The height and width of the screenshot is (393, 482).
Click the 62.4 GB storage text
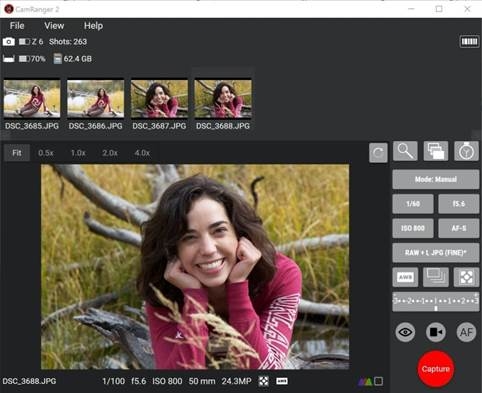click(x=78, y=59)
